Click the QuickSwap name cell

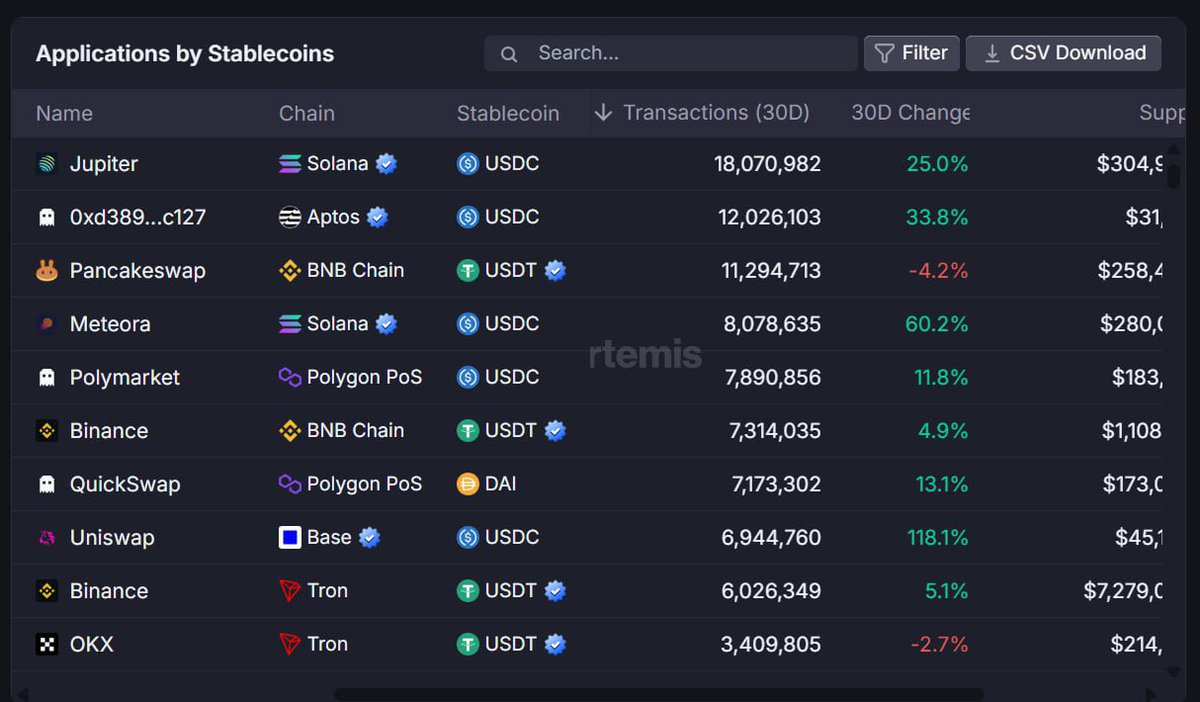125,484
